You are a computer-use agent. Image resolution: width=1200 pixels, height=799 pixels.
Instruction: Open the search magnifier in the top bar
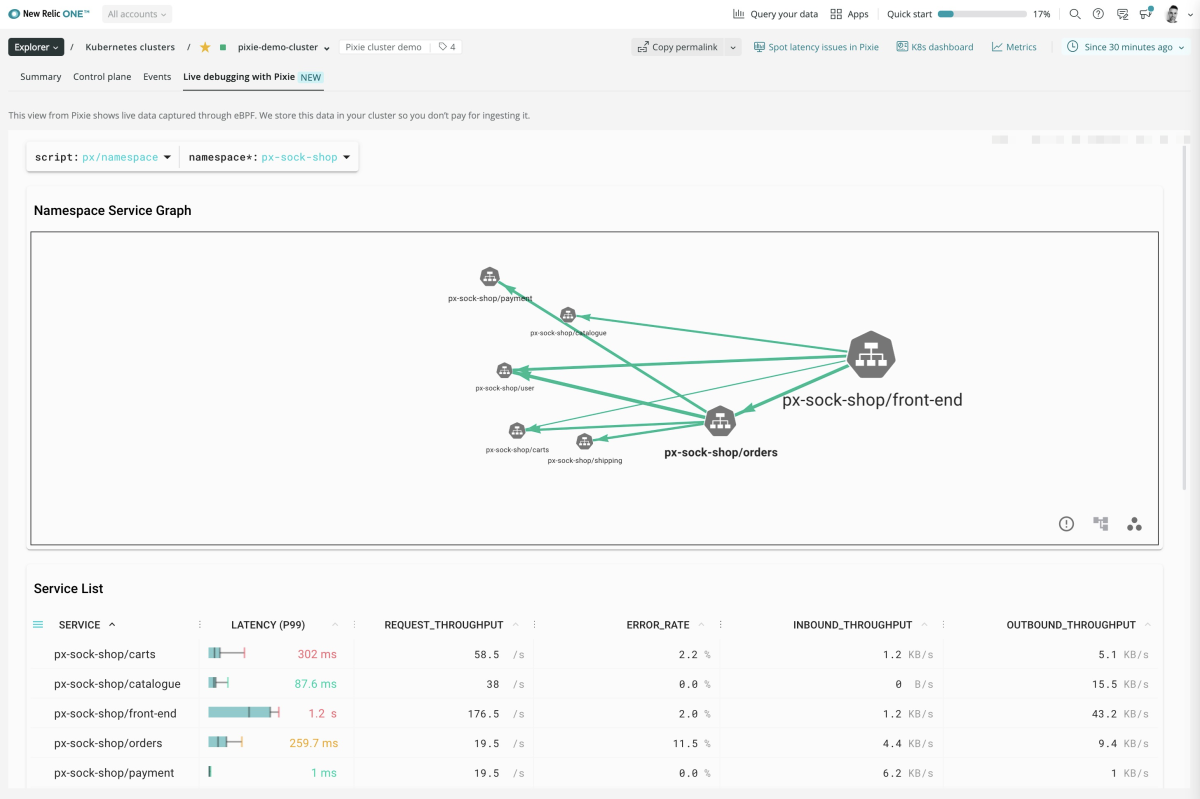(1075, 14)
